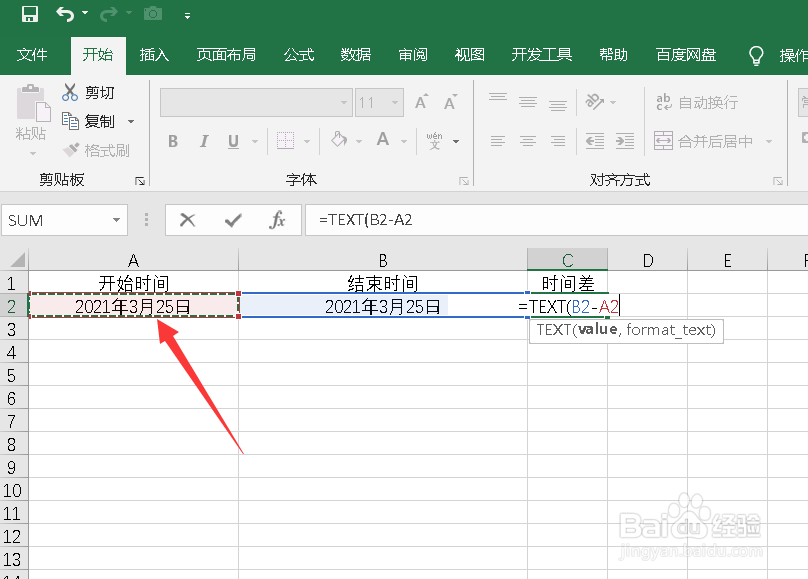Image resolution: width=808 pixels, height=579 pixels.
Task: Click the Save icon in quick access toolbar
Action: [x=29, y=14]
